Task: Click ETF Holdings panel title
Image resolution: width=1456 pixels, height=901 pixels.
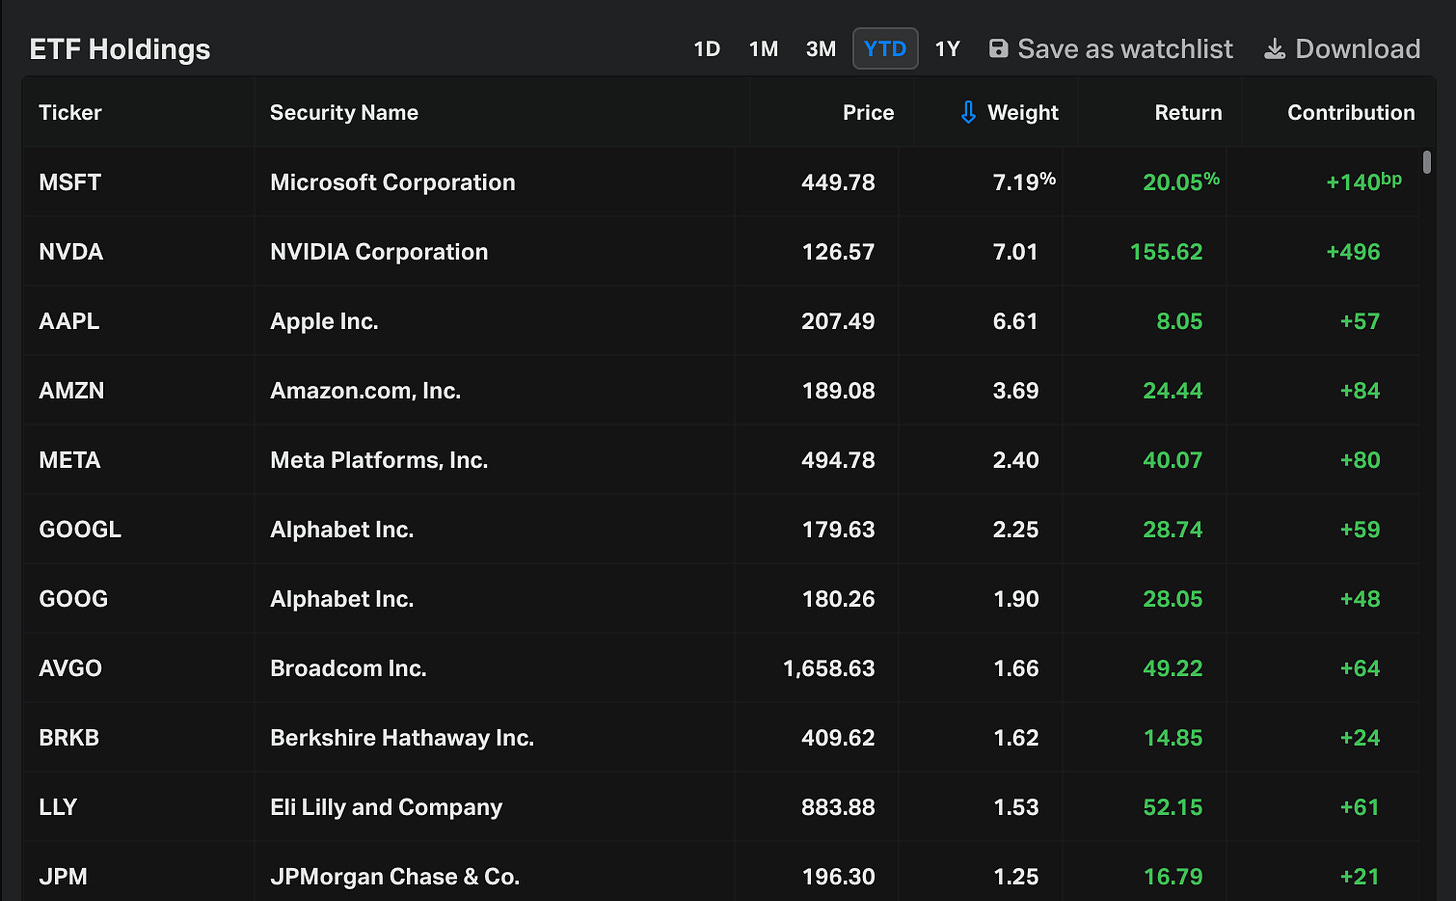Action: tap(120, 49)
